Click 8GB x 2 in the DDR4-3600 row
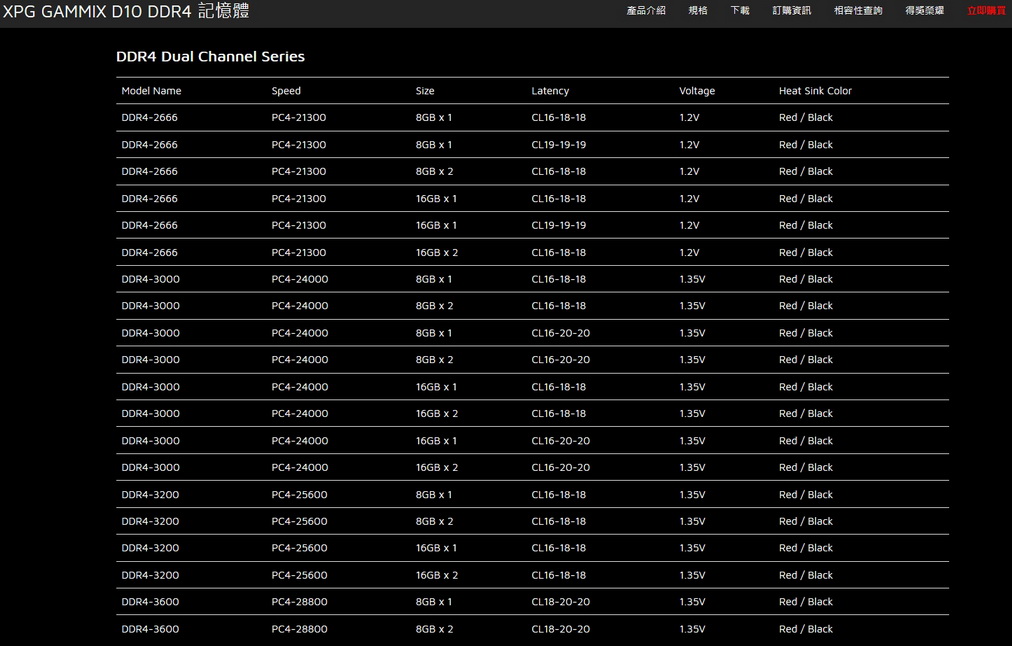The width and height of the screenshot is (1012, 646). [434, 629]
